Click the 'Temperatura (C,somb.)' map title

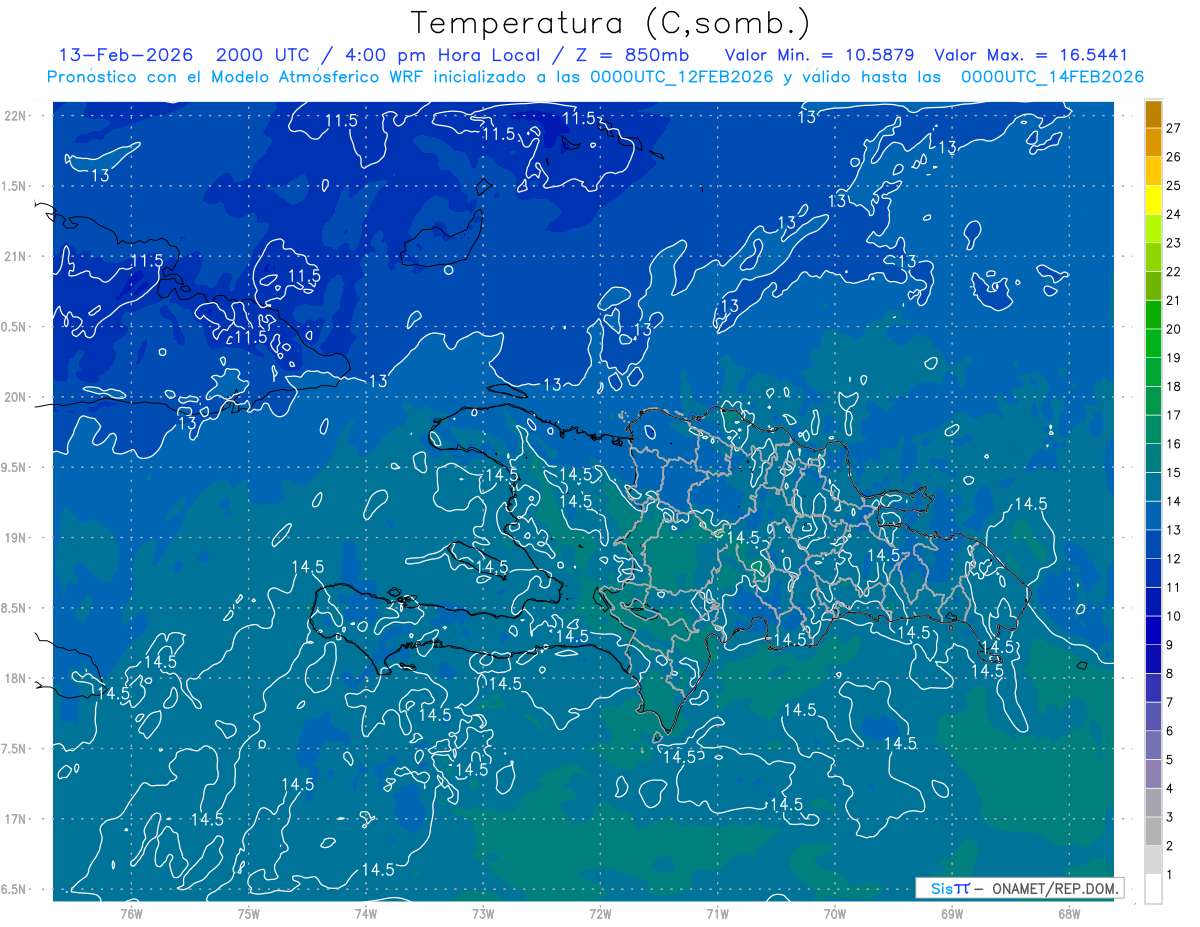click(x=611, y=24)
